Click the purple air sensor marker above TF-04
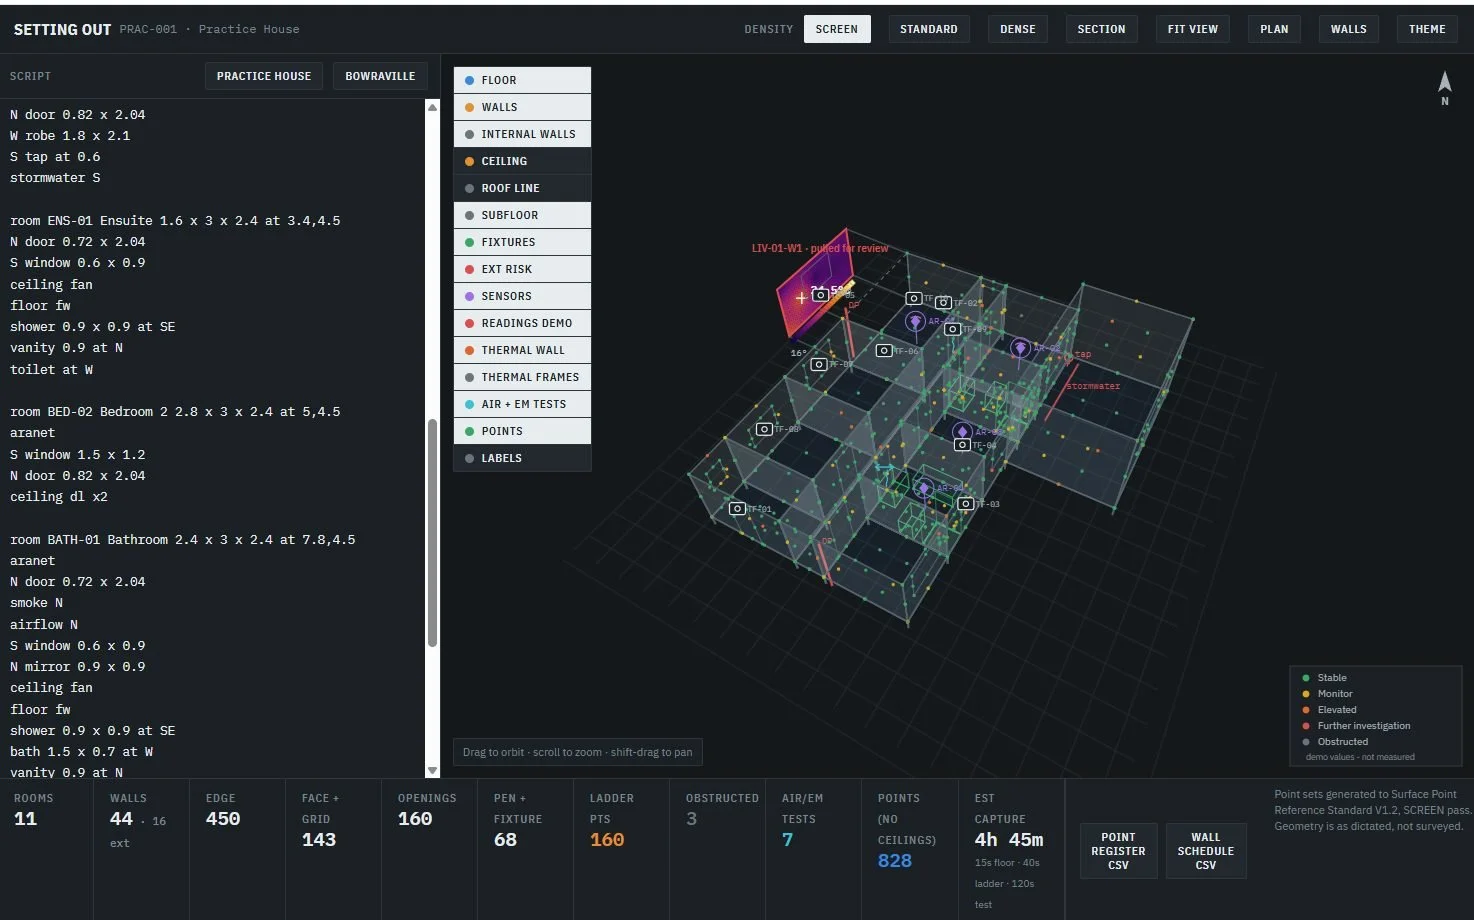The image size is (1474, 920). pyautogui.click(x=962, y=431)
